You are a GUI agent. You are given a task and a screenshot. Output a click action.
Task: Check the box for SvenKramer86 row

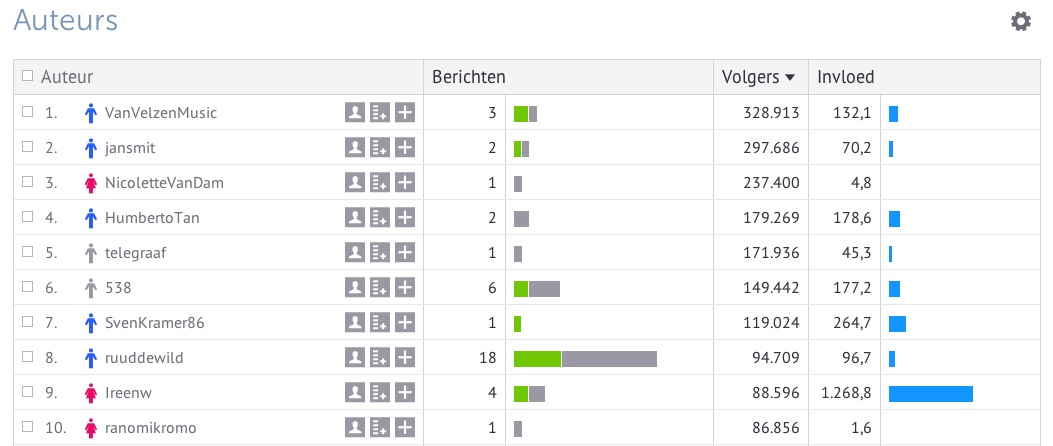point(28,323)
